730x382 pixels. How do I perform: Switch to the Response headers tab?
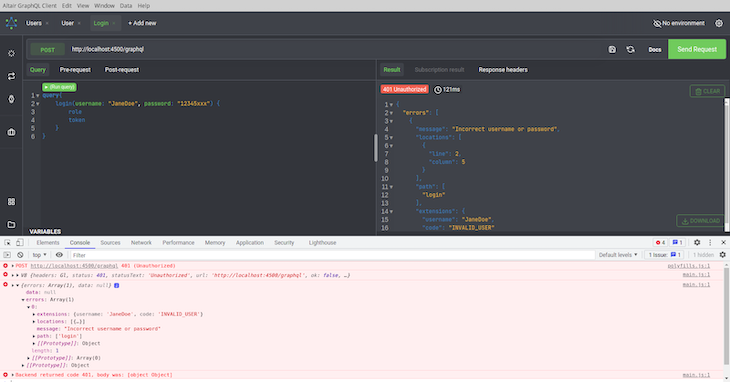pos(503,70)
